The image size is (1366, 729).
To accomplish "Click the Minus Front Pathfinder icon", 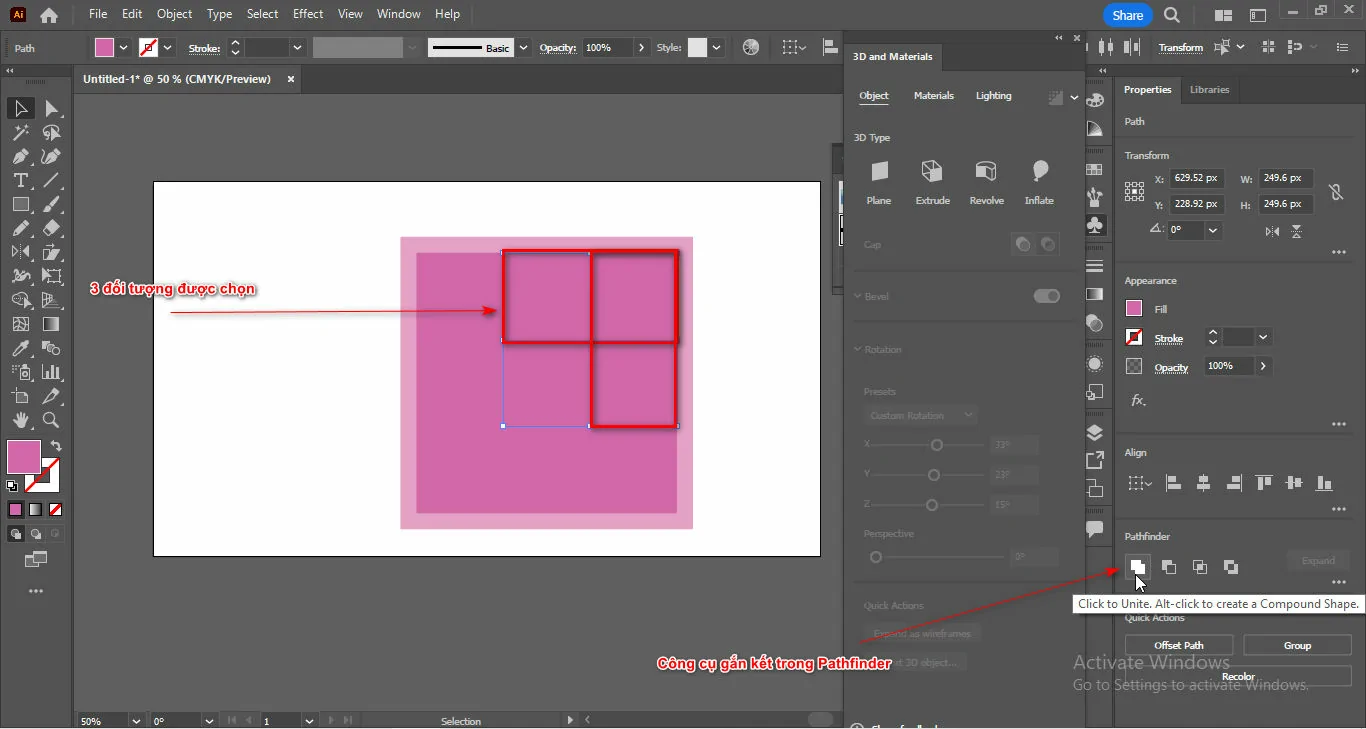I will pos(1169,566).
